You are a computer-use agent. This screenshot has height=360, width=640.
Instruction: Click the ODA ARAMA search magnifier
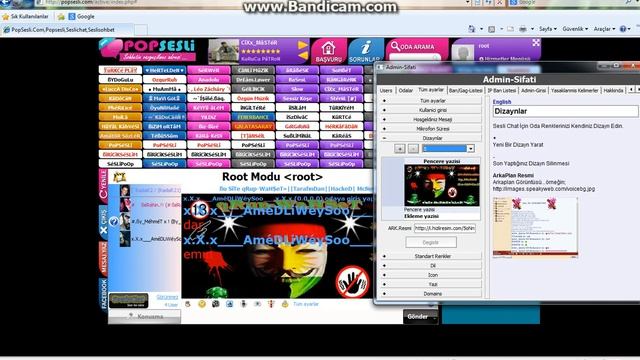(395, 46)
